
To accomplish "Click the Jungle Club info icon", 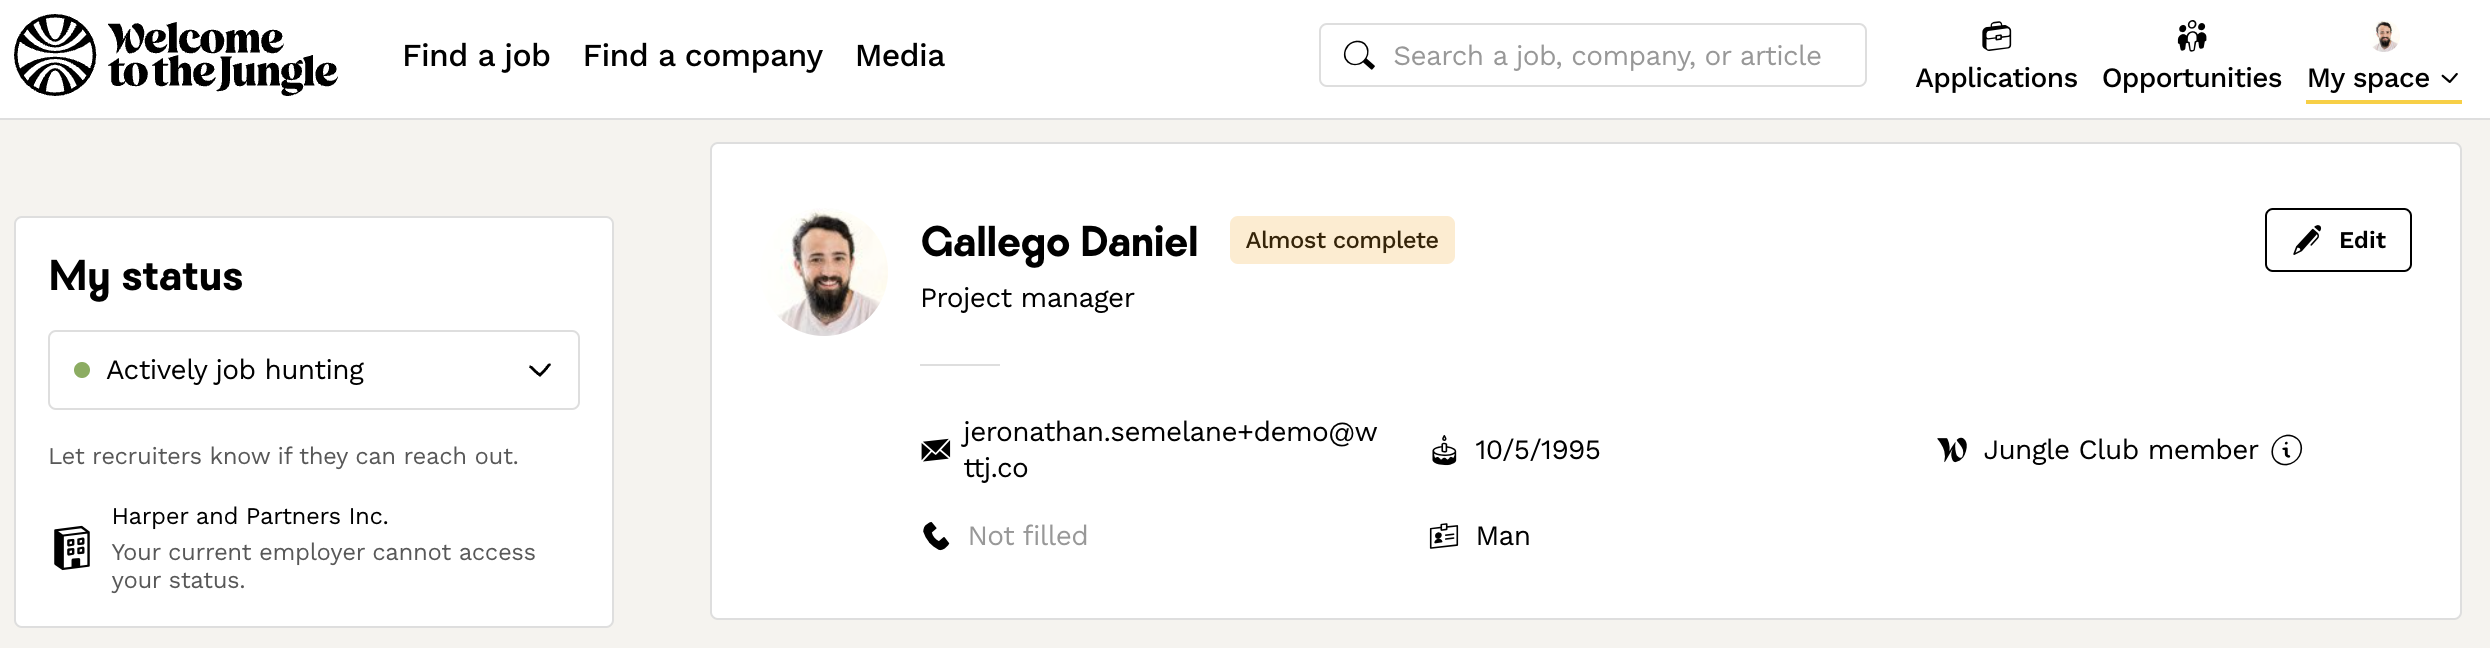I will coord(2286,450).
